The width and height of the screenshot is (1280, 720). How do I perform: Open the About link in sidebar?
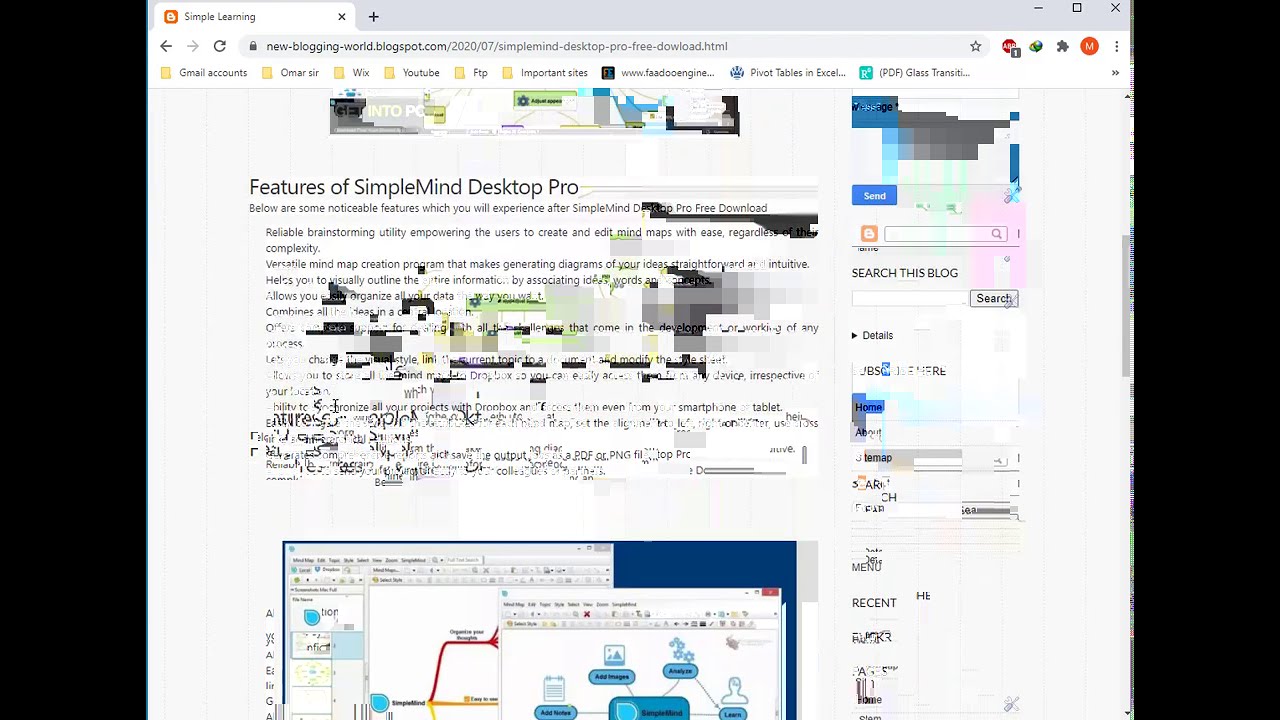coord(868,432)
